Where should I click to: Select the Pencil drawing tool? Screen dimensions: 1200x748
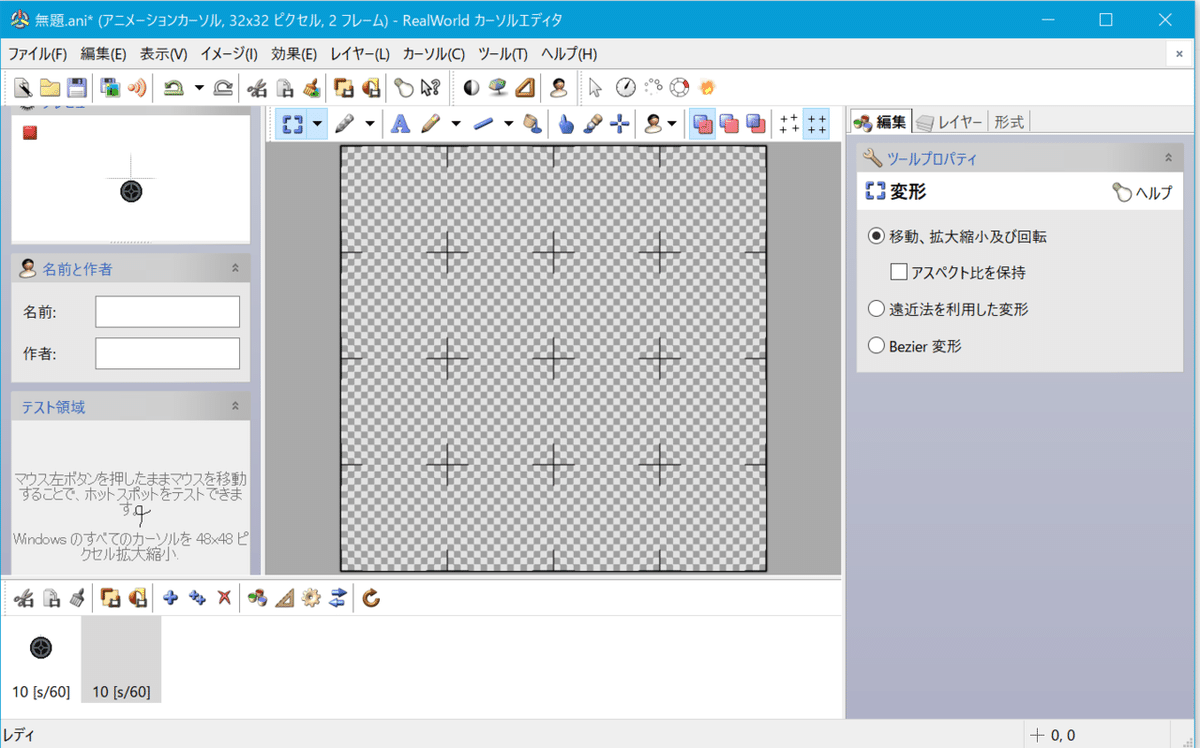coord(431,124)
